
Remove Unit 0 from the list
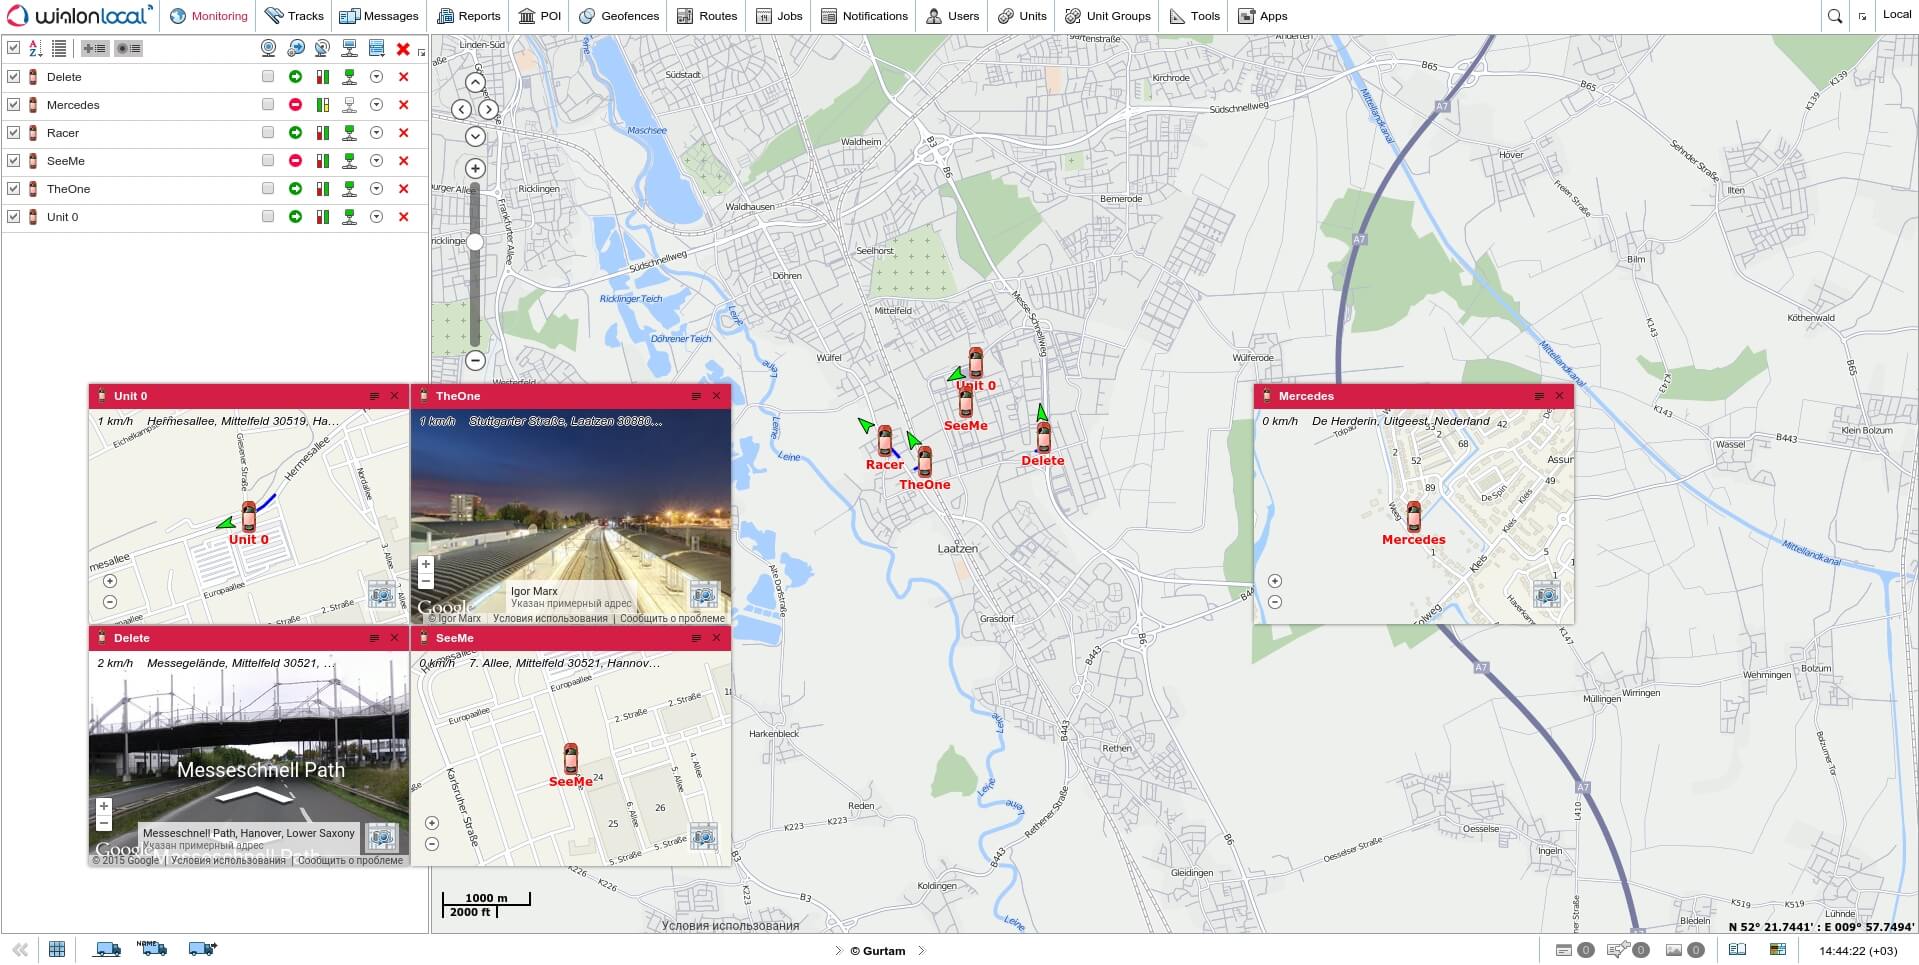tap(404, 217)
